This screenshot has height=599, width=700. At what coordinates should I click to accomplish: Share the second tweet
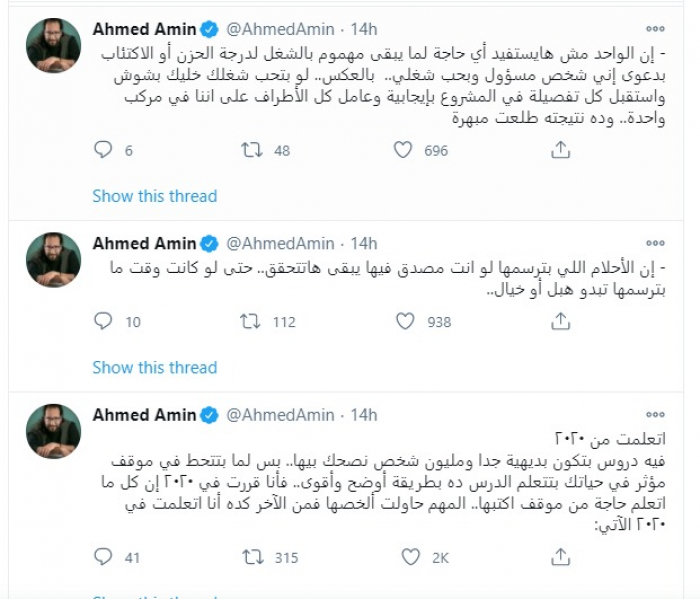561,321
